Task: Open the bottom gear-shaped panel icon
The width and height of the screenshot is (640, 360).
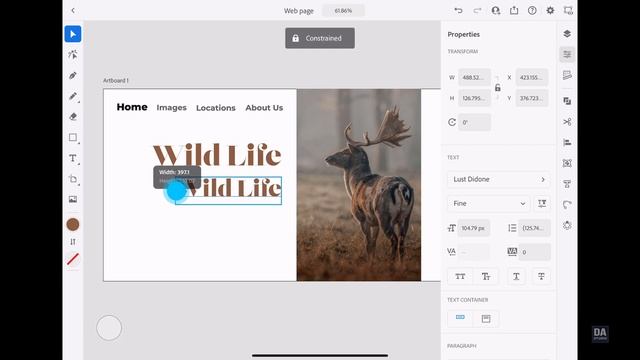Action: [567, 225]
